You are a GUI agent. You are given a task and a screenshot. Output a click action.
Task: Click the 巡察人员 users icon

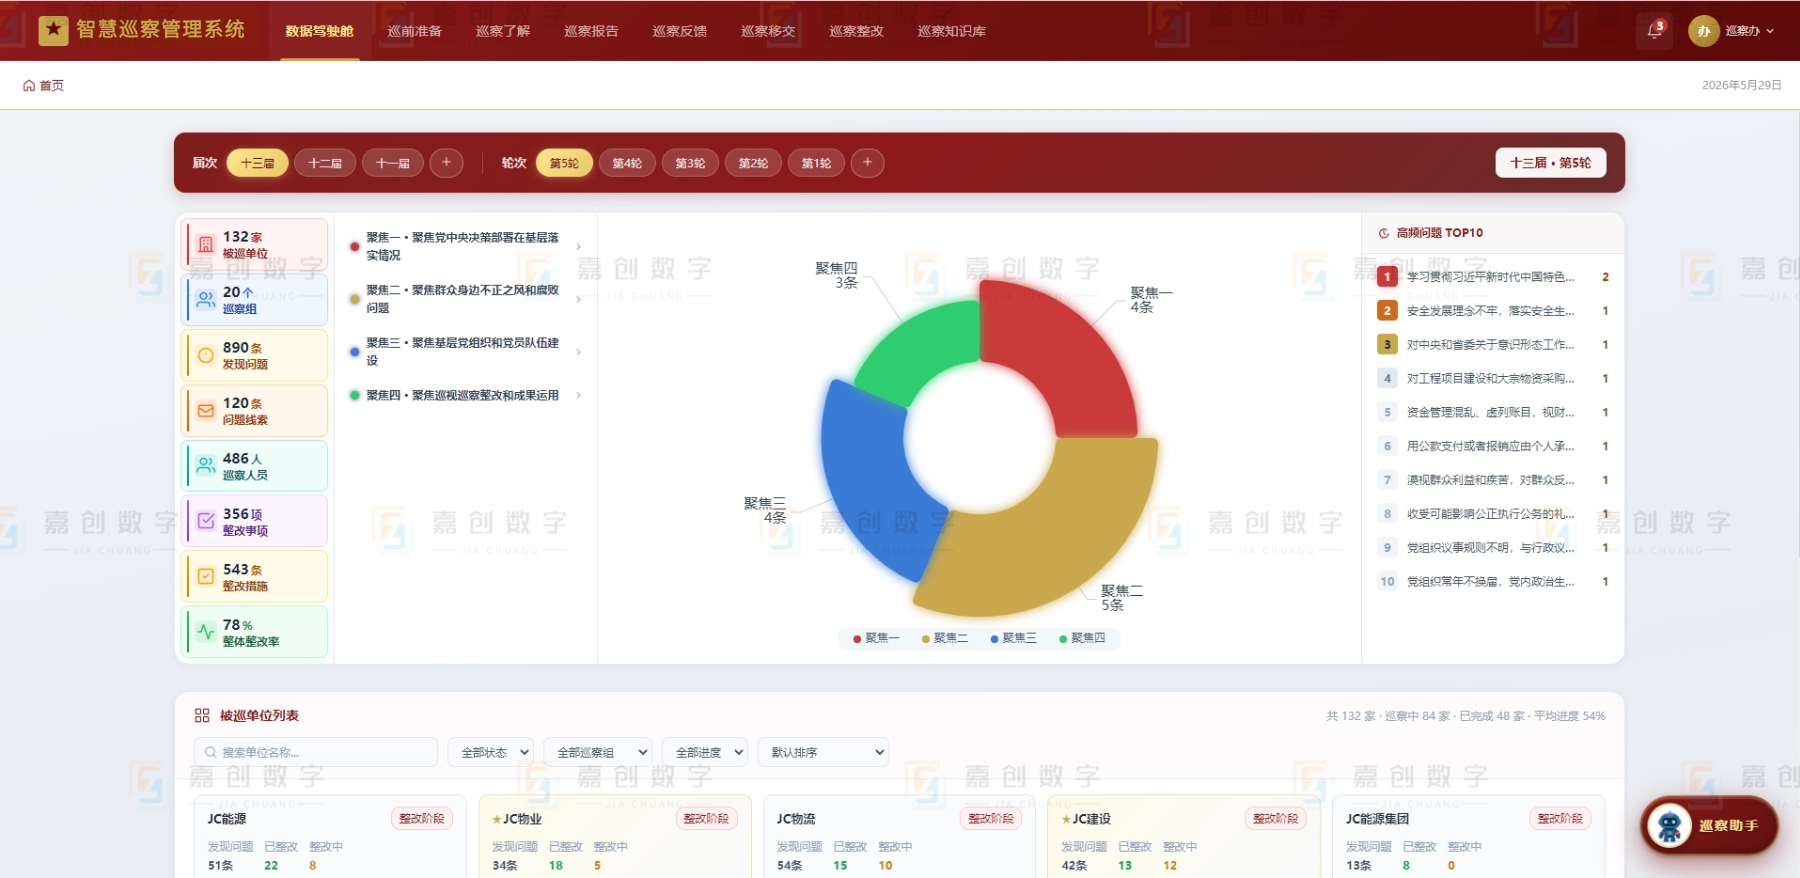tap(206, 466)
